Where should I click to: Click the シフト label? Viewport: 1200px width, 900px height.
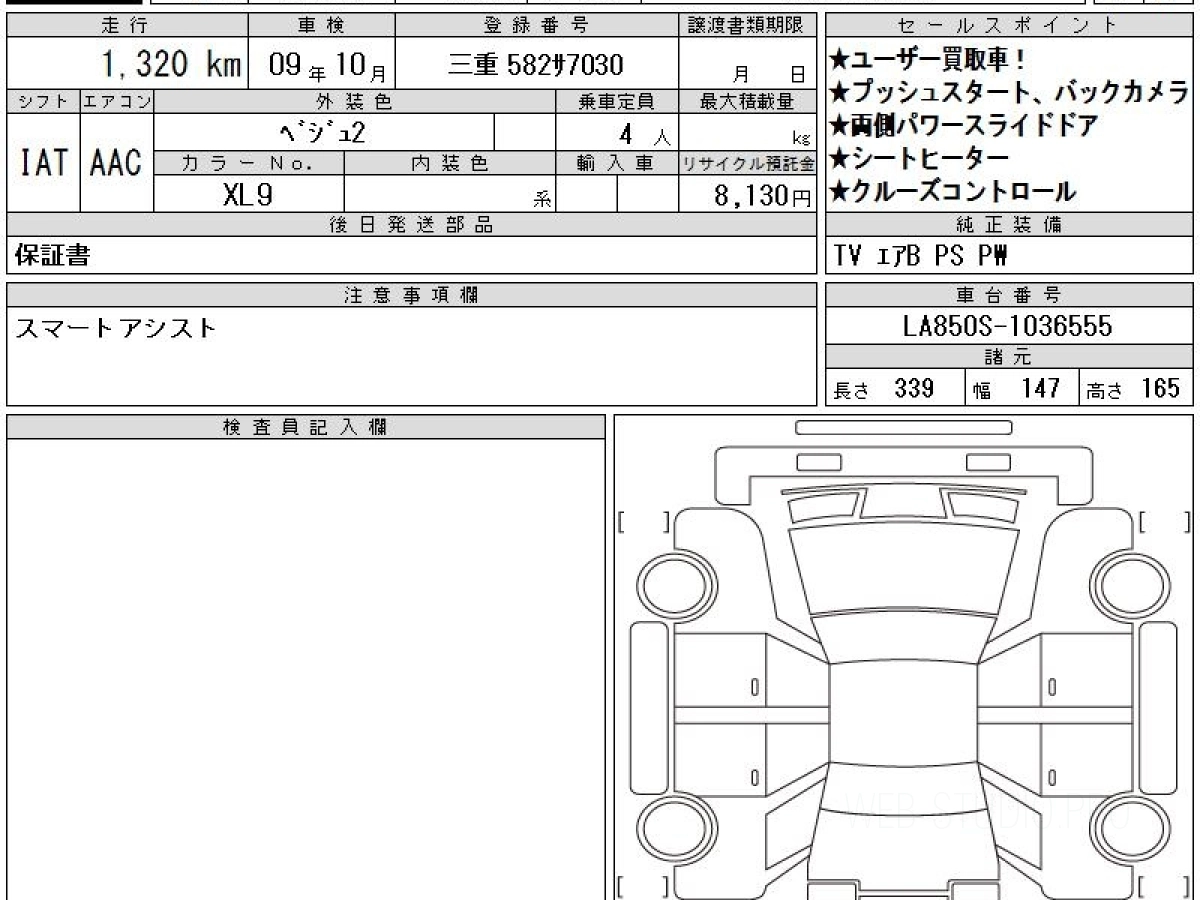click(43, 101)
